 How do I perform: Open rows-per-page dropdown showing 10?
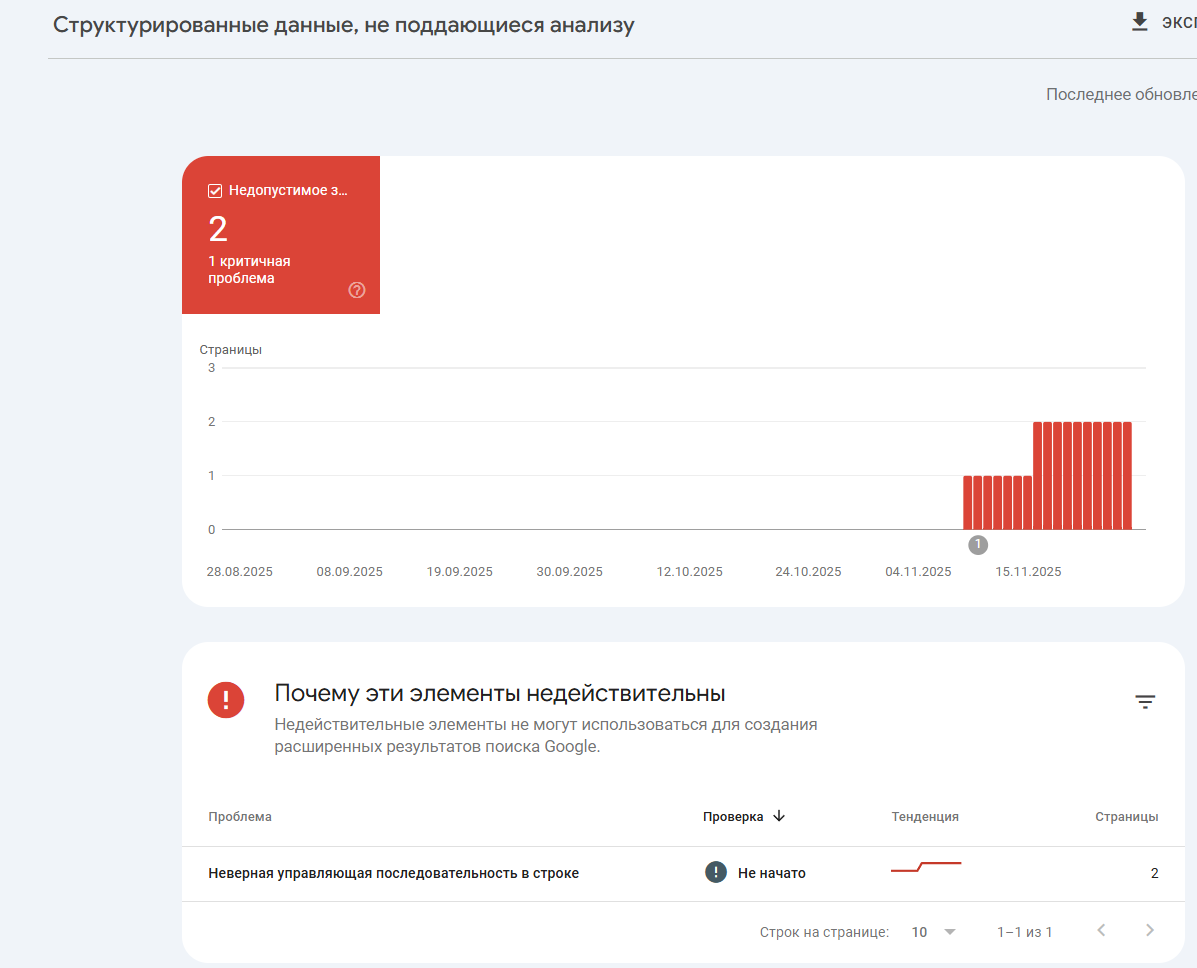pos(934,932)
